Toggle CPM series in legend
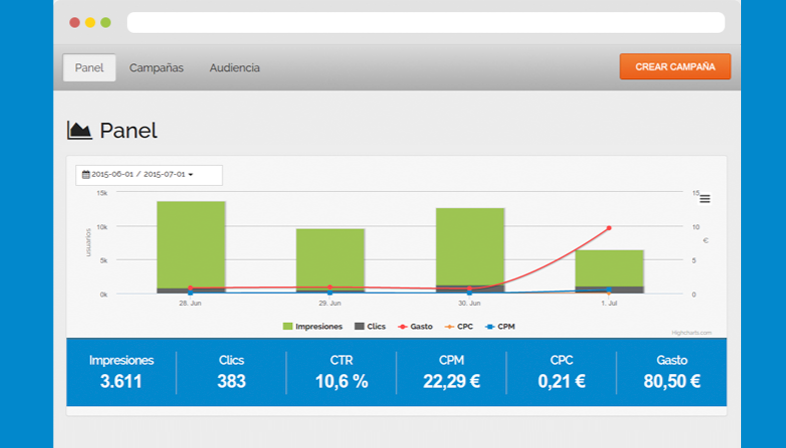 click(x=500, y=326)
